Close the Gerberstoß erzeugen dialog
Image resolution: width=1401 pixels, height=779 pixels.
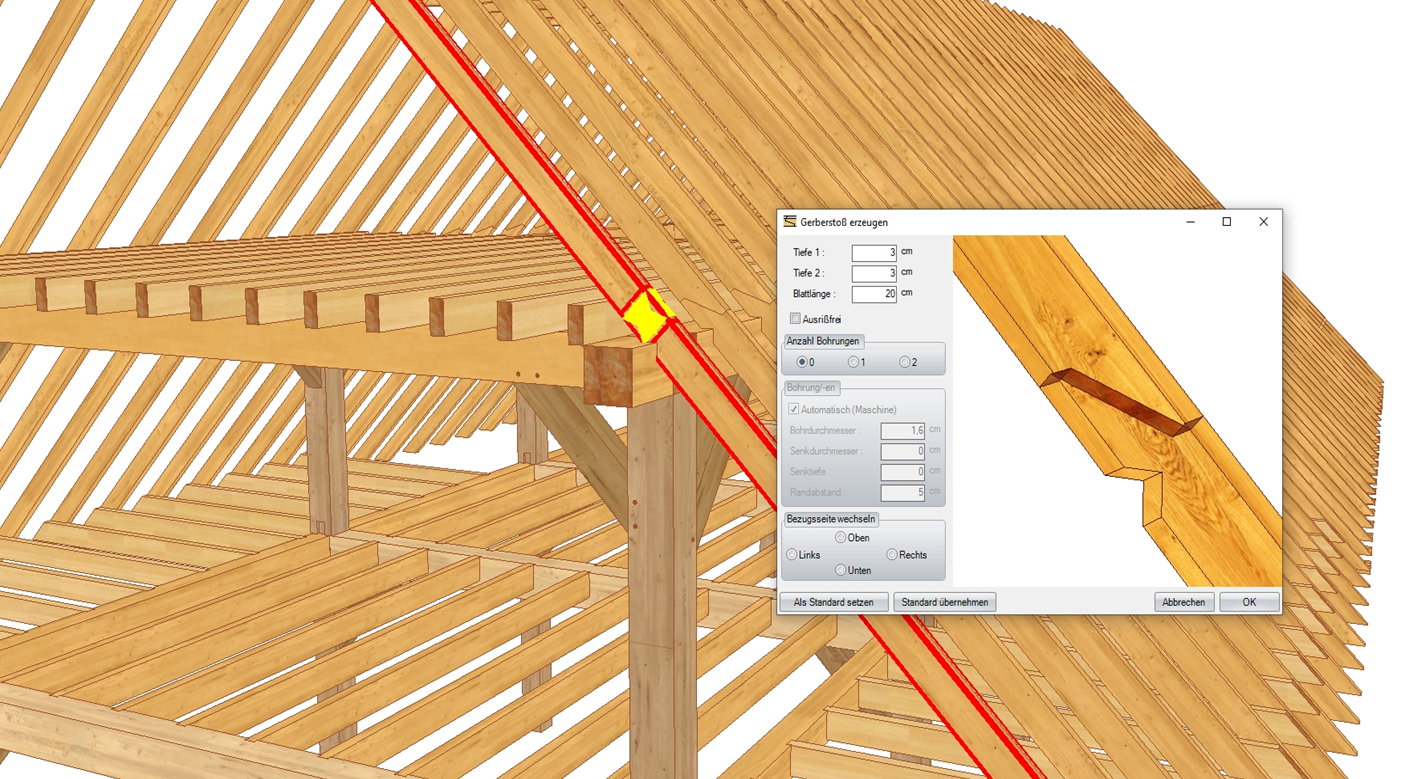click(x=1264, y=222)
